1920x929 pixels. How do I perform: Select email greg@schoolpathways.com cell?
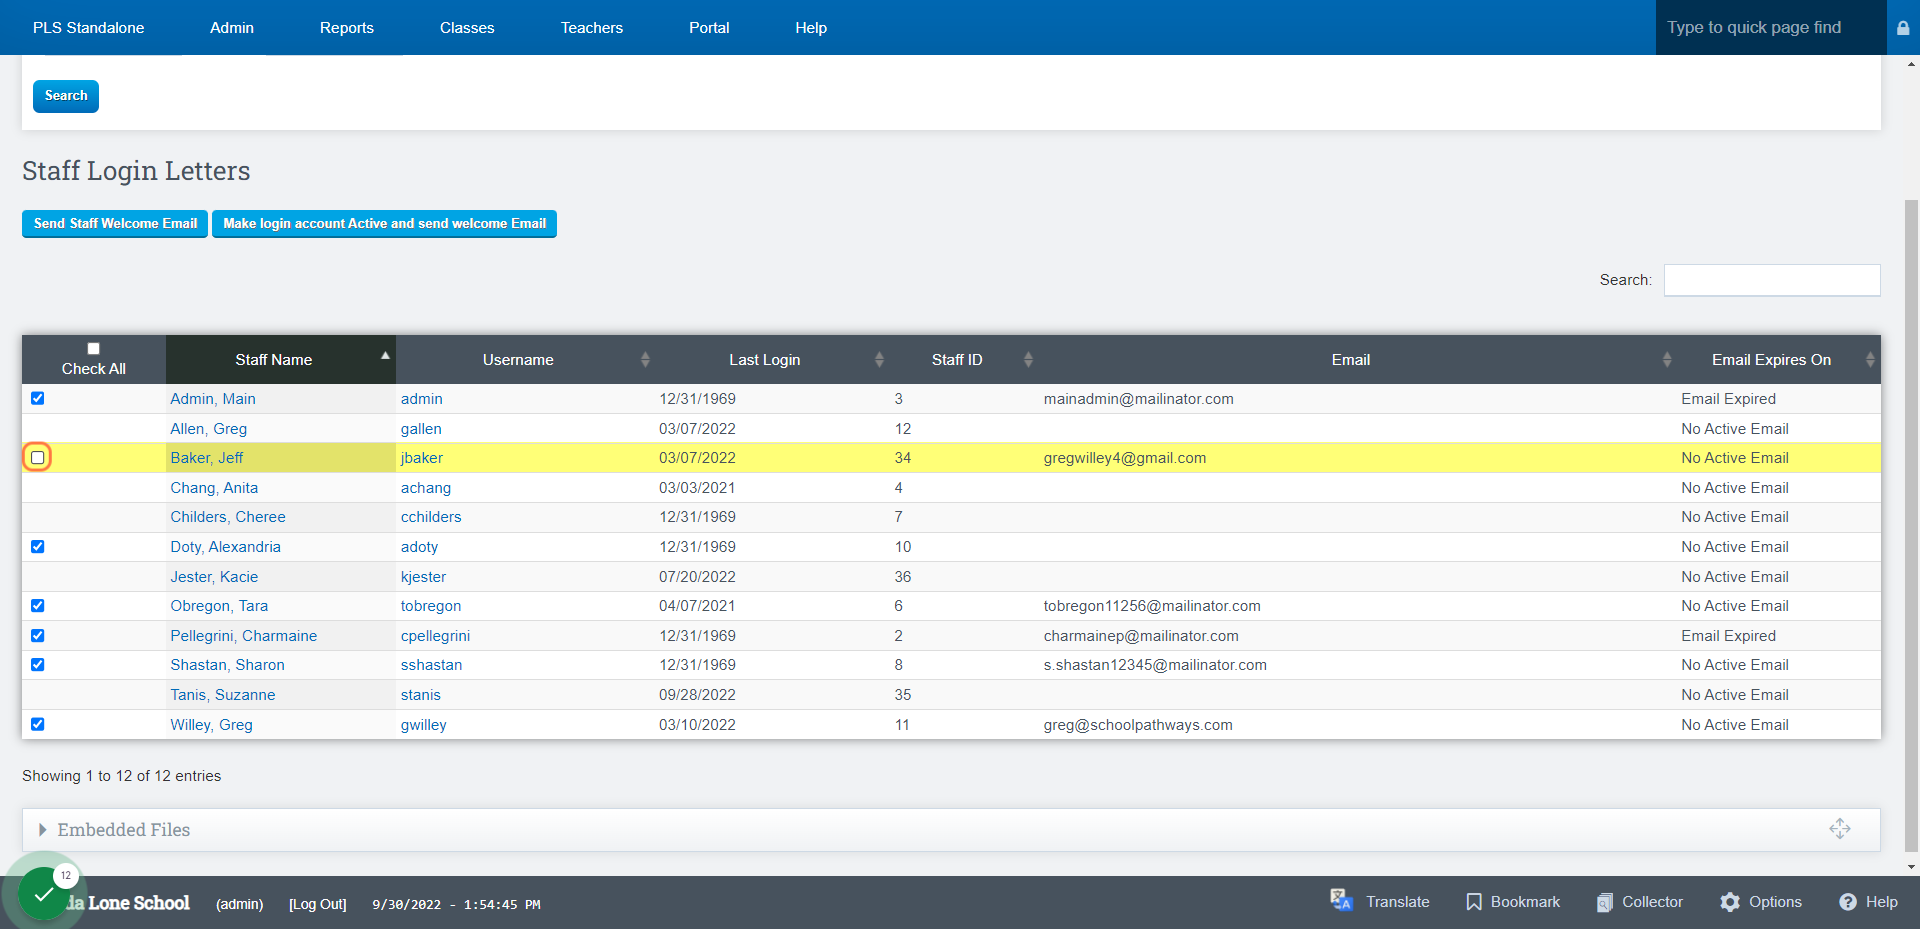(1138, 725)
